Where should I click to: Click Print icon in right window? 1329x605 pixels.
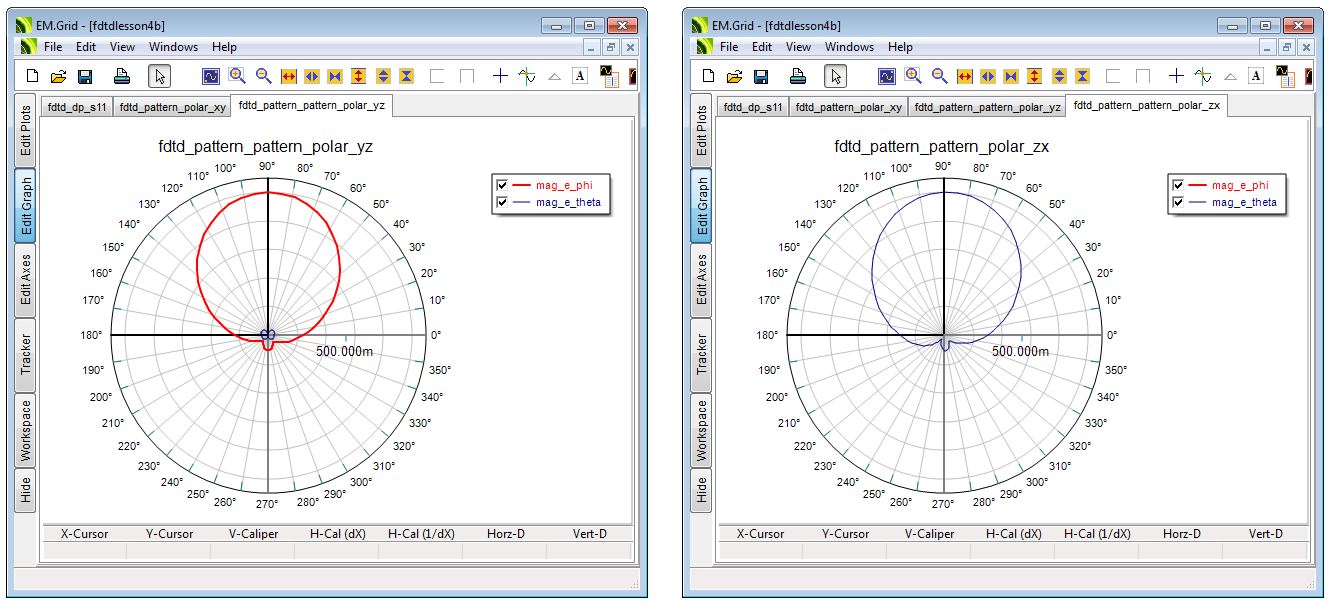798,76
